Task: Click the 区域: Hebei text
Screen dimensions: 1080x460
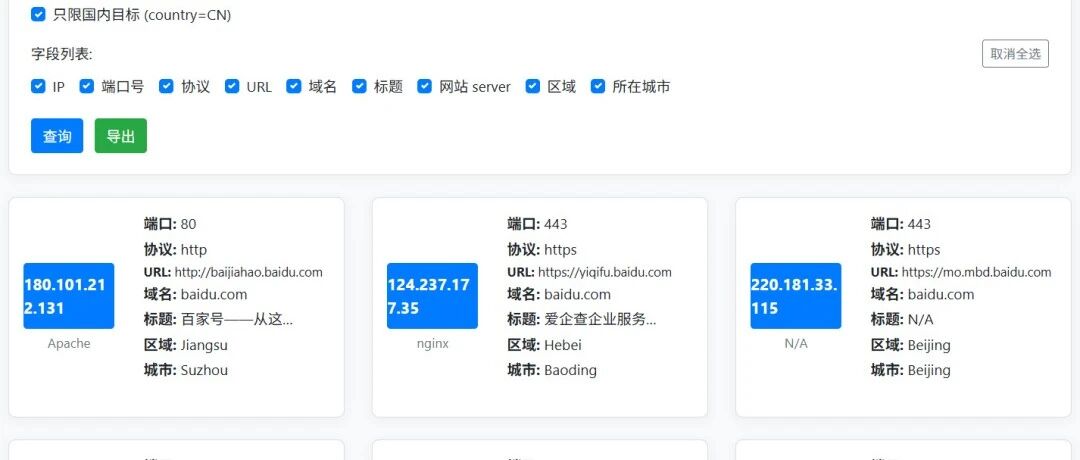Action: [x=546, y=345]
